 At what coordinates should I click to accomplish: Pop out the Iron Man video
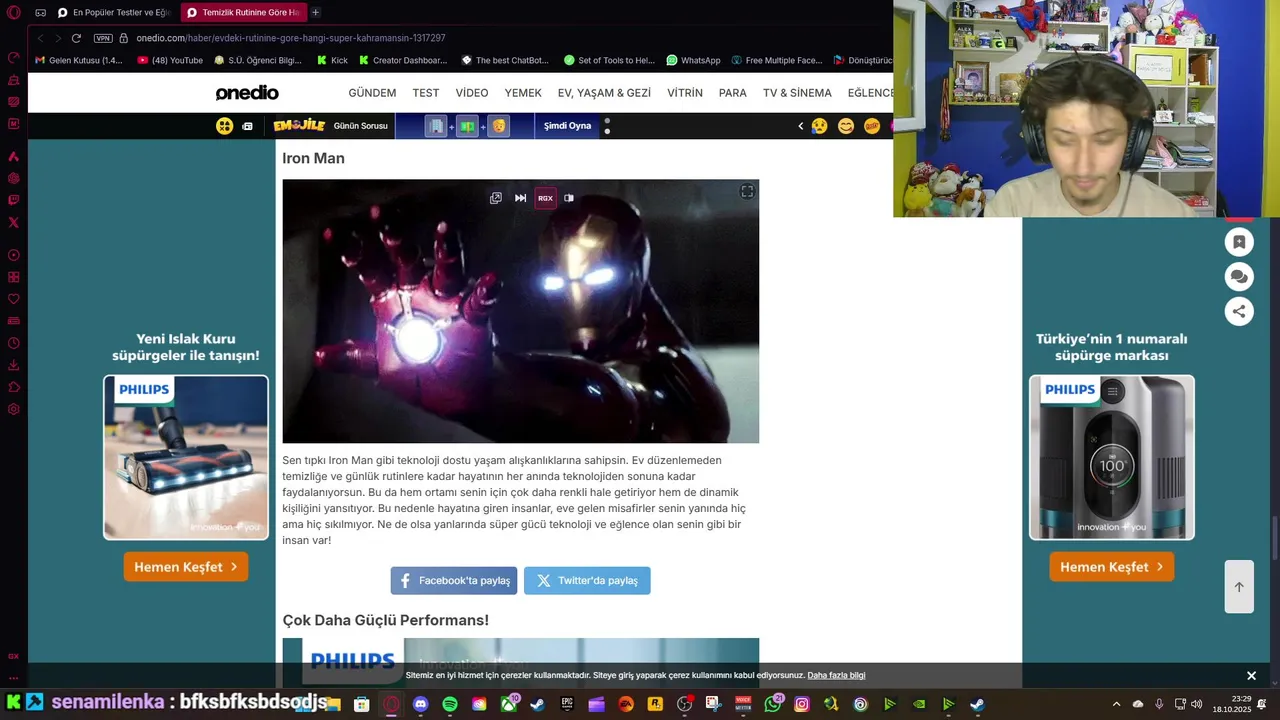tap(496, 198)
